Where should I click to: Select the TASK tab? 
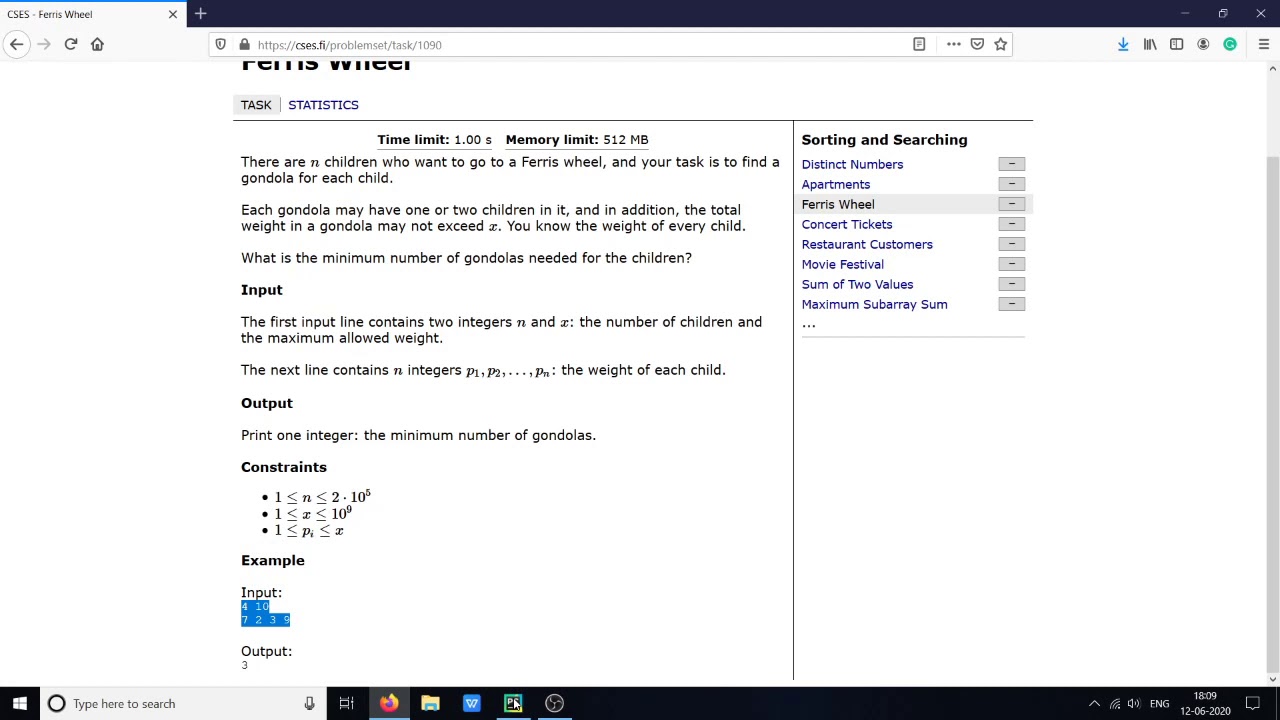pyautogui.click(x=256, y=105)
